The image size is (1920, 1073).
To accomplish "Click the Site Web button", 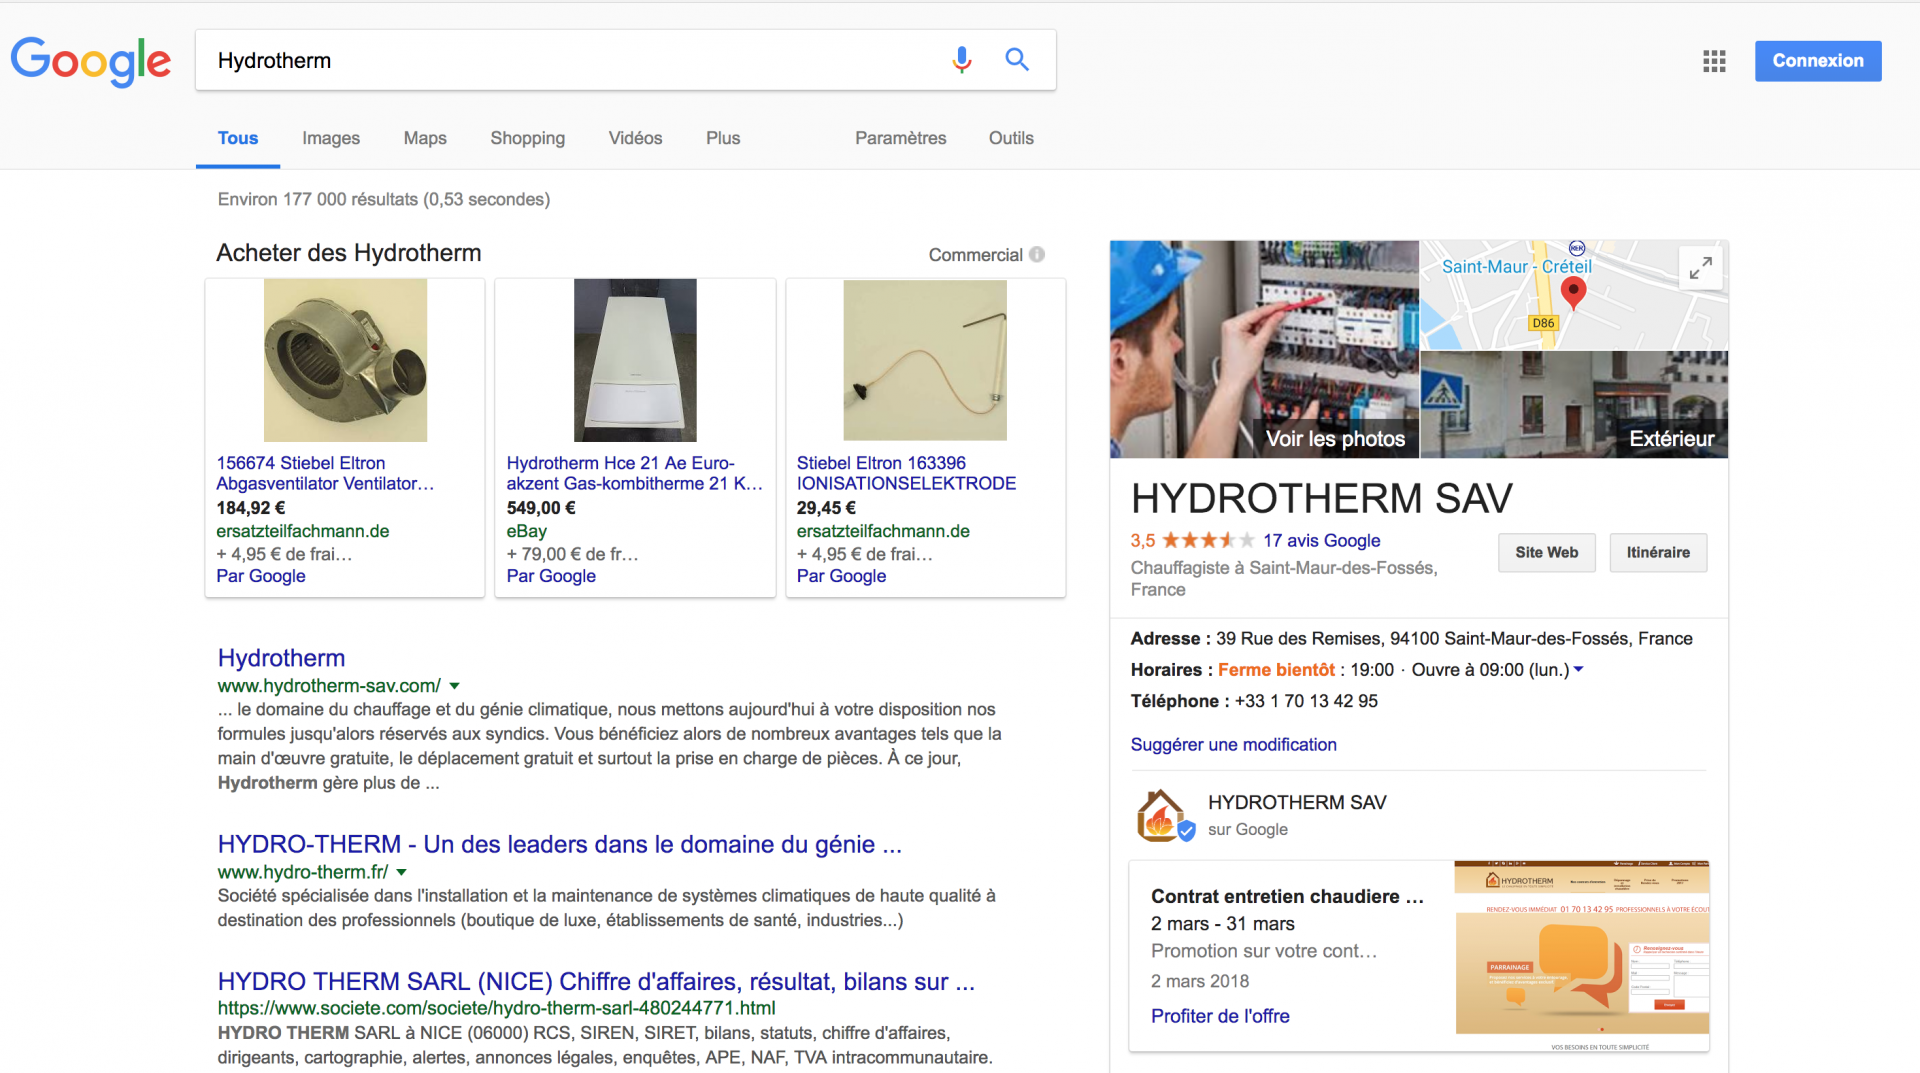I will (x=1546, y=552).
